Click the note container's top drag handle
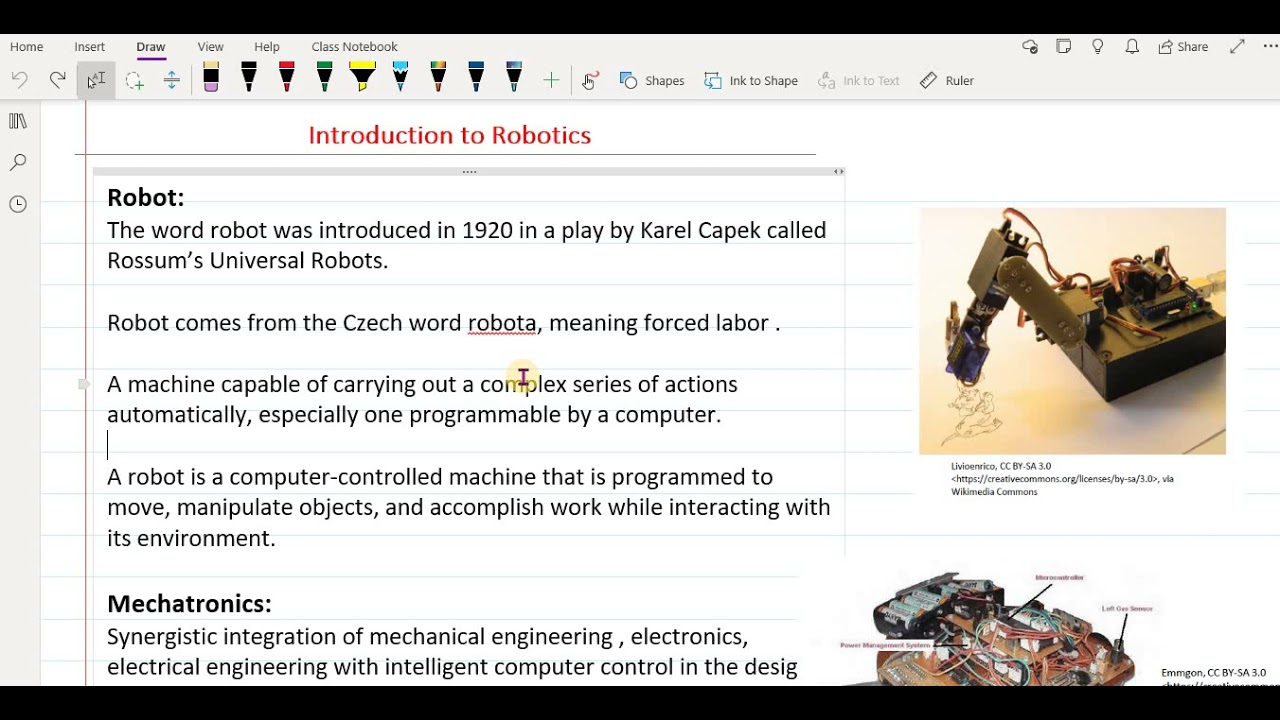Screen dimensions: 1280x720 point(469,172)
